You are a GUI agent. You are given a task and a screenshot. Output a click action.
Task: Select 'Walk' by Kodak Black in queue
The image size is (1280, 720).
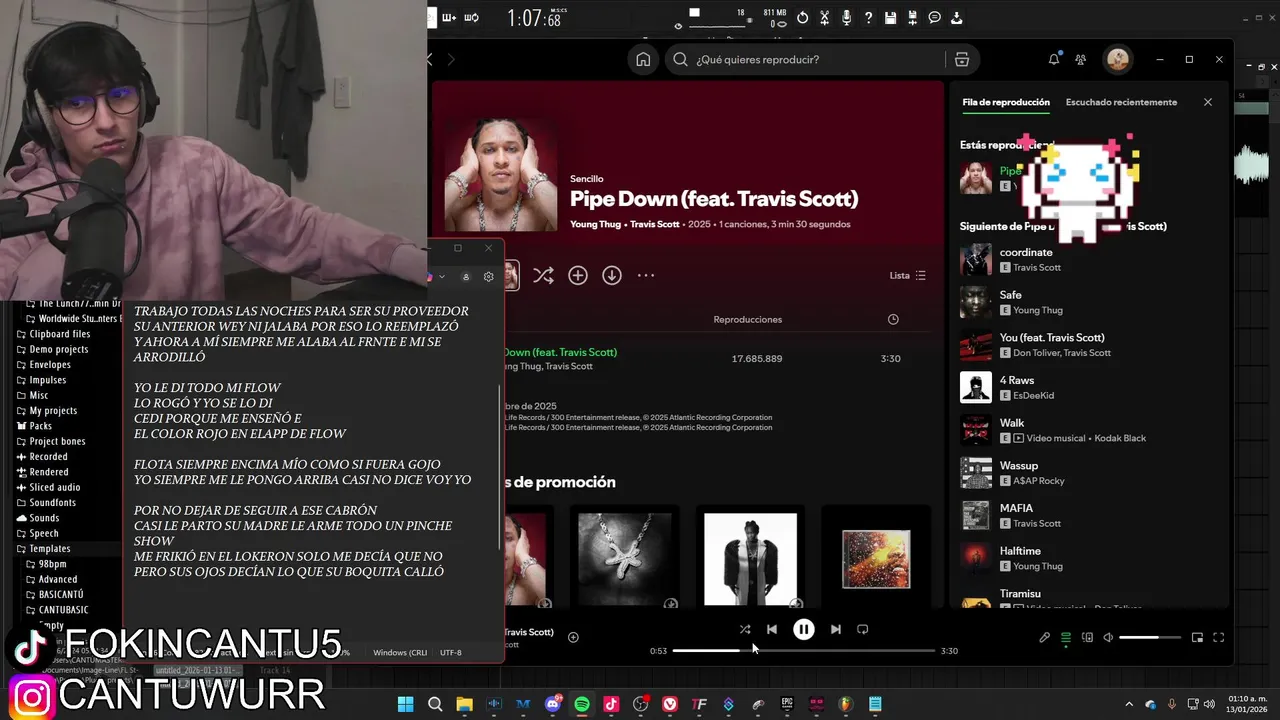click(1088, 430)
